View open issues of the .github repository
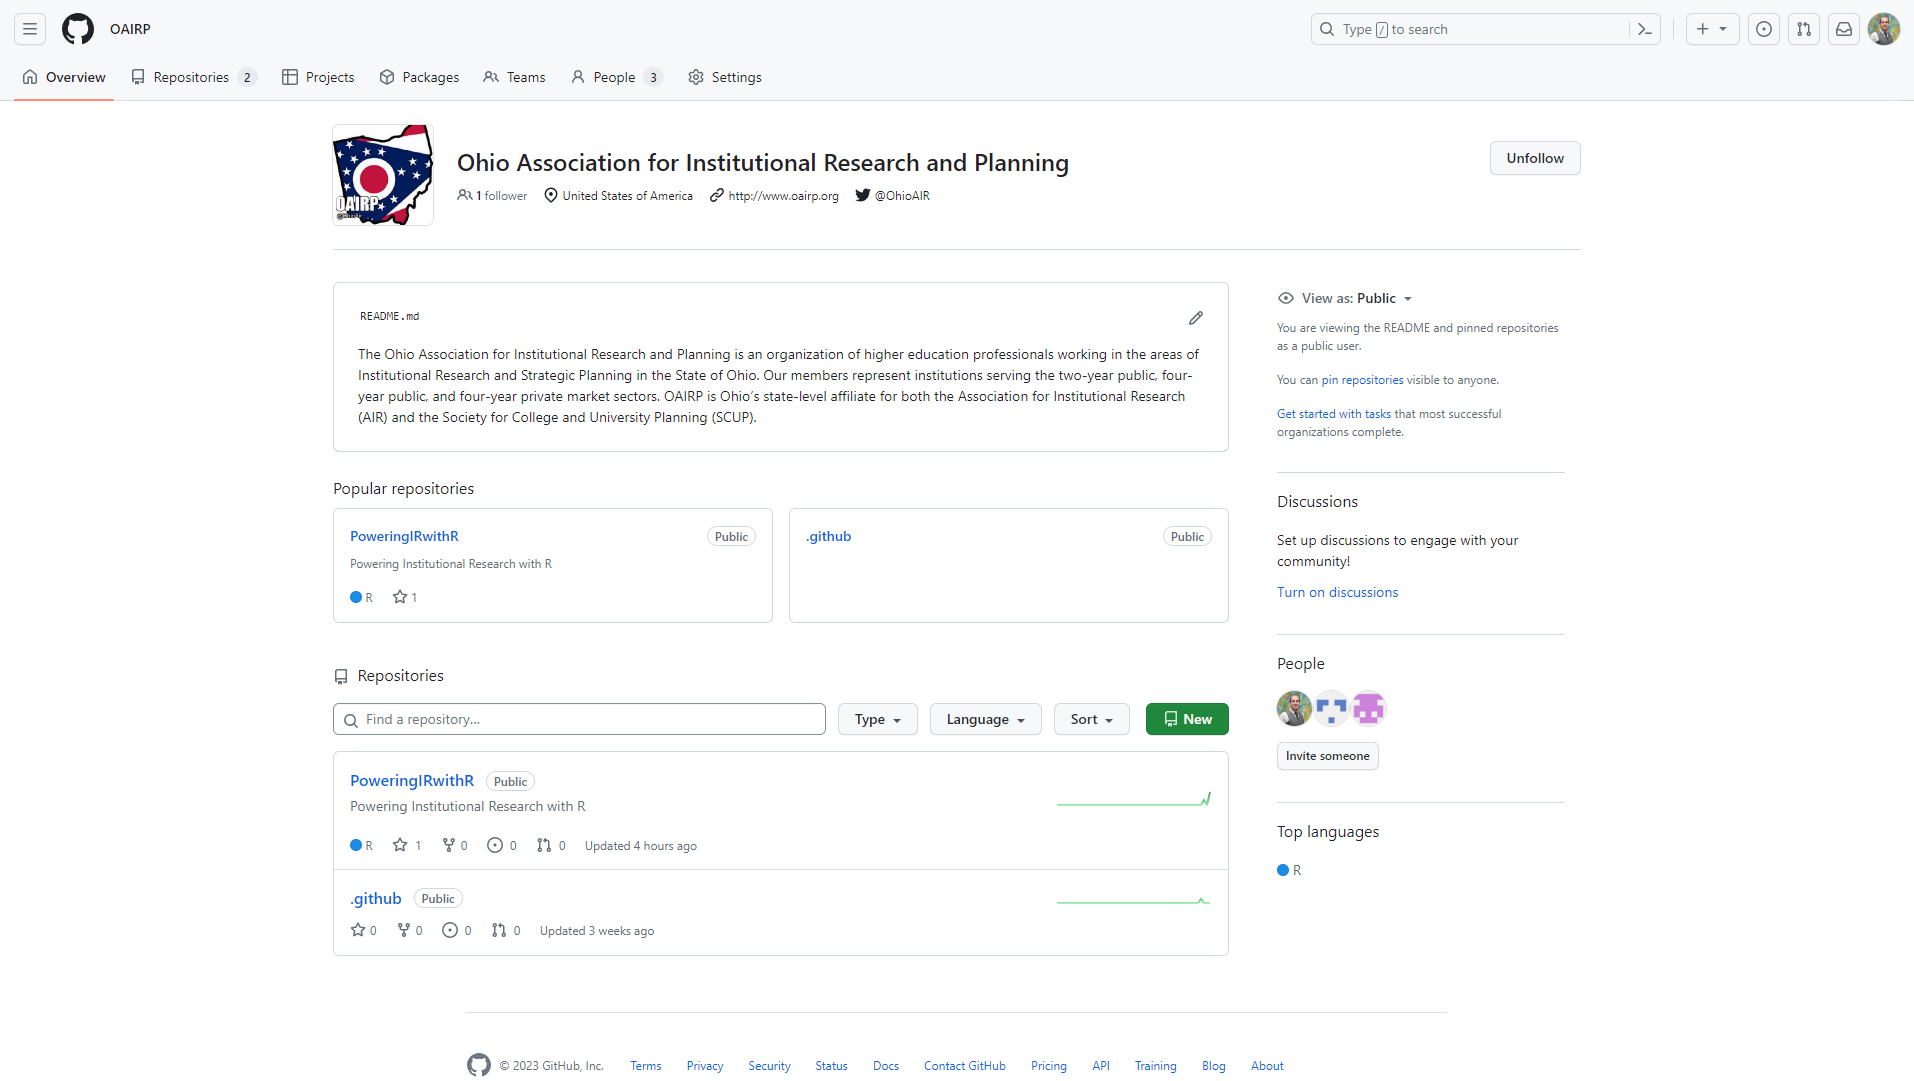Screen dimensions: 1914x1081 (x=457, y=930)
